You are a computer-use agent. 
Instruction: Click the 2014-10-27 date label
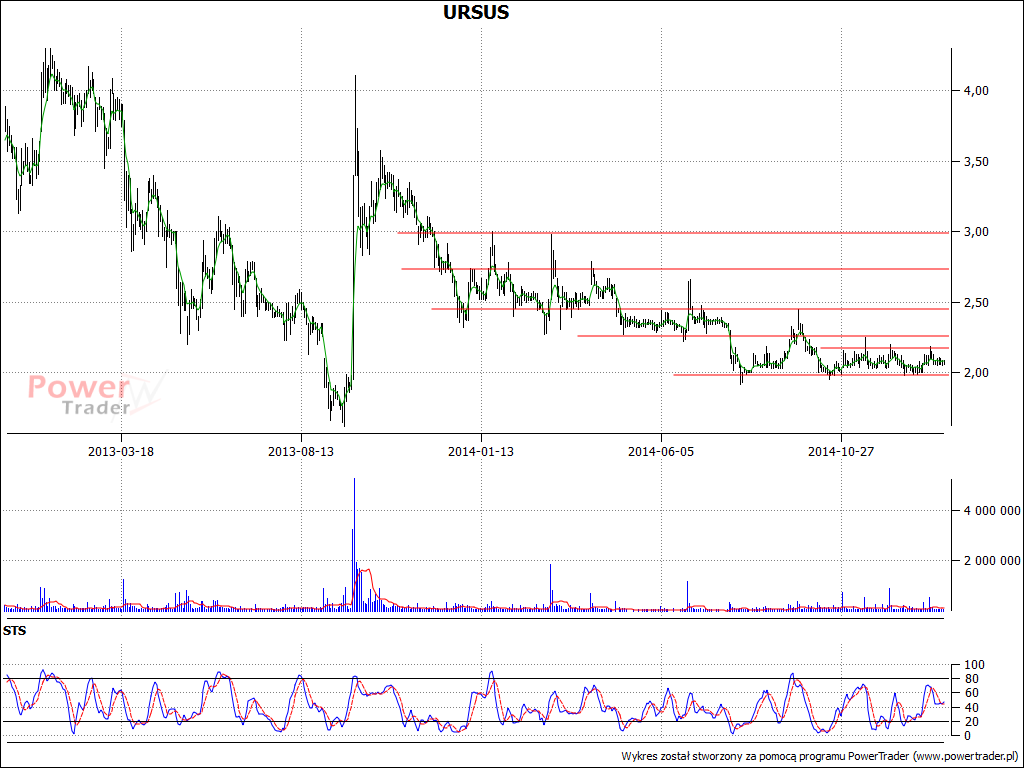point(841,451)
